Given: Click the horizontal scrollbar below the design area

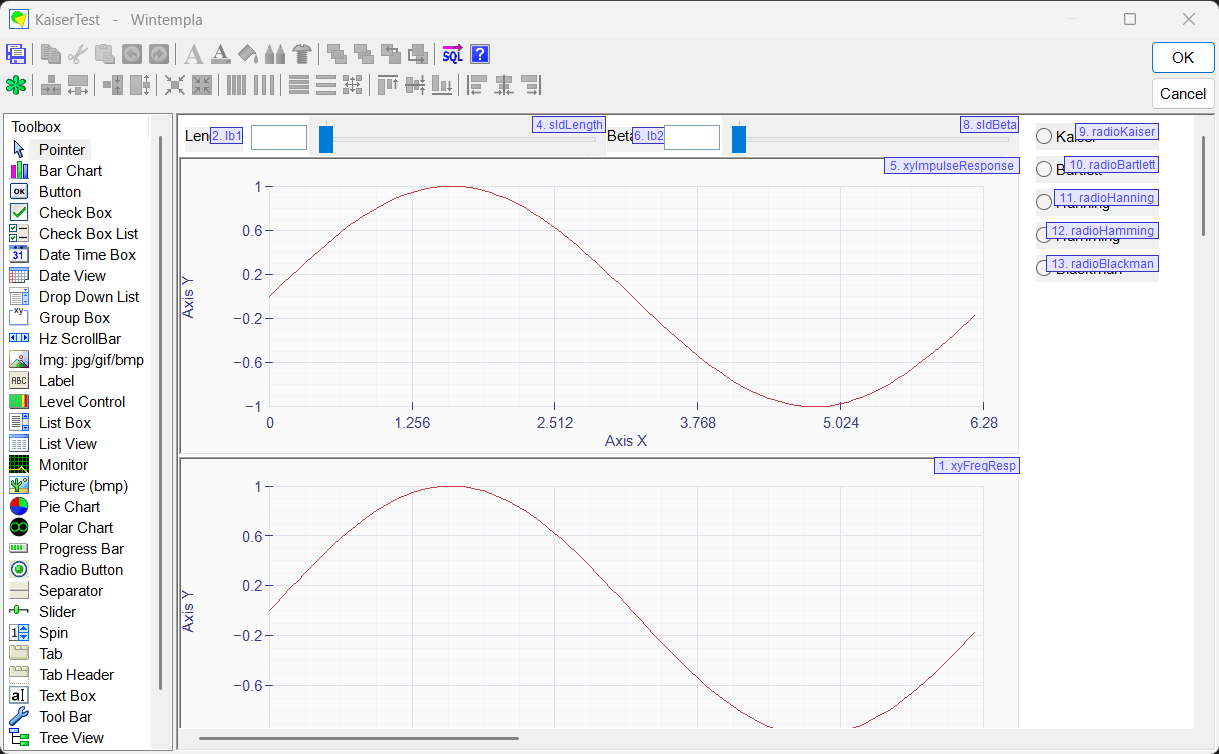Looking at the screenshot, I should pyautogui.click(x=359, y=739).
